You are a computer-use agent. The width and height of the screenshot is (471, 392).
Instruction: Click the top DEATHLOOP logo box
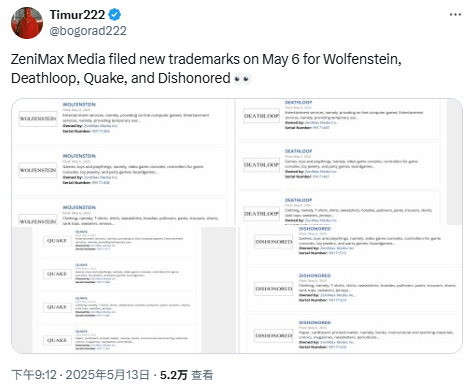(262, 116)
